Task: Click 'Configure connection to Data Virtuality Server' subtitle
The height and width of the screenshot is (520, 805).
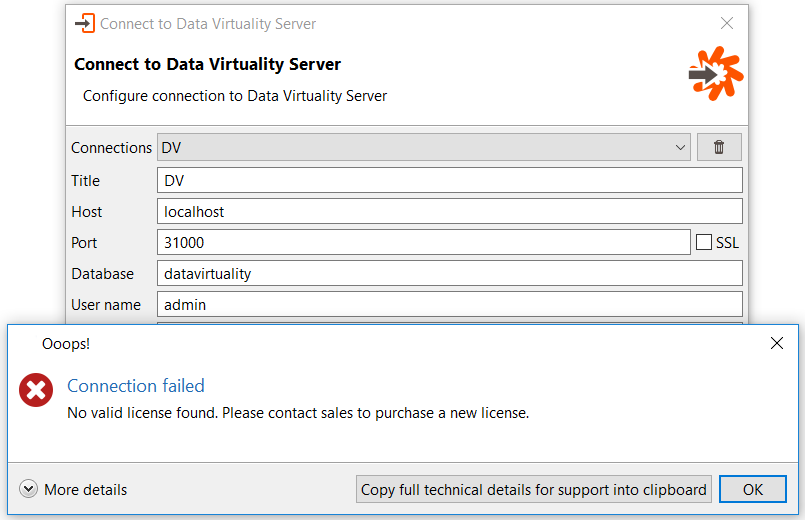Action: pyautogui.click(x=235, y=96)
